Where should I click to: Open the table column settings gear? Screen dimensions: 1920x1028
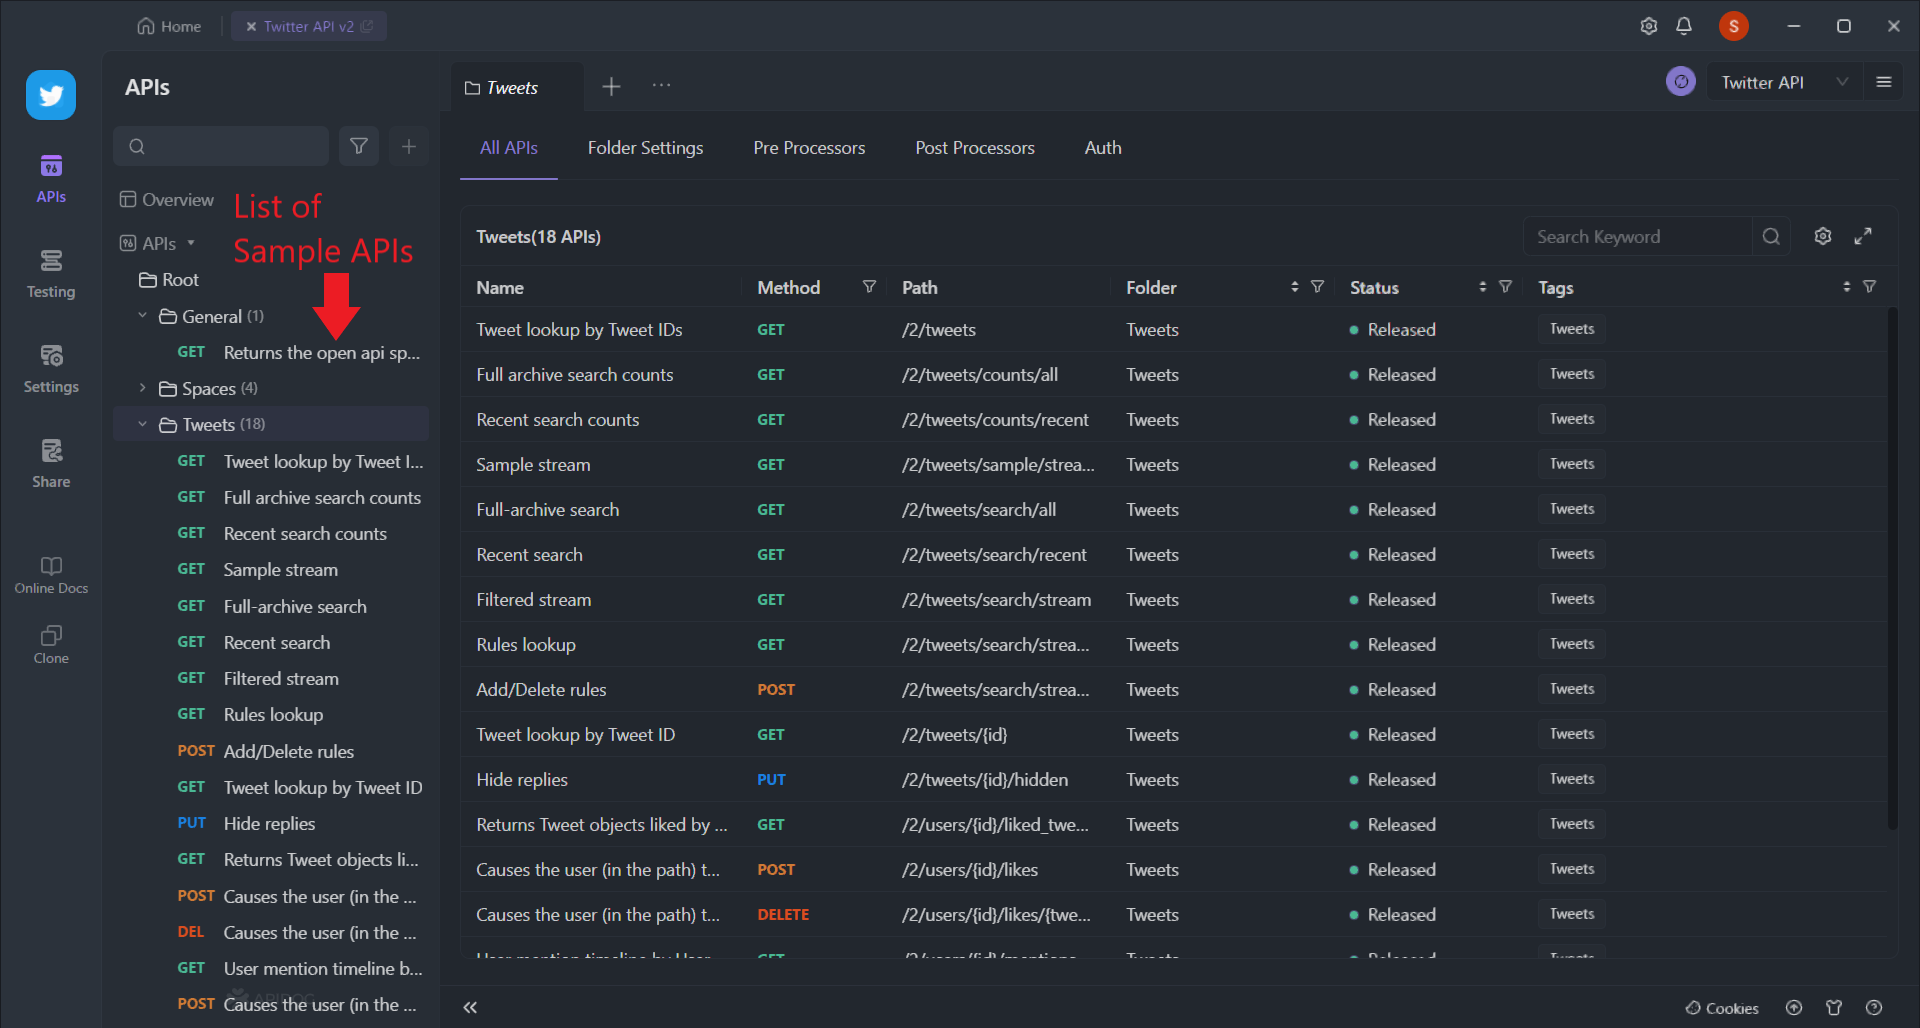[x=1823, y=236]
